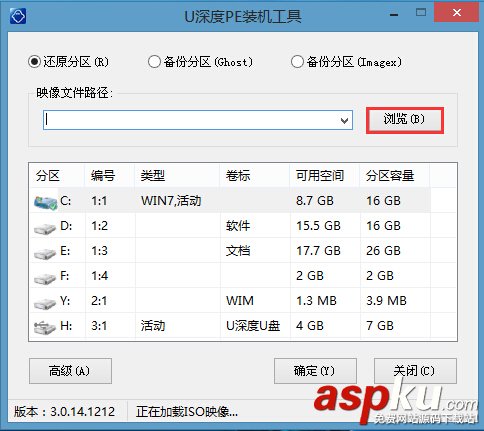Click the WIM volume label
Image resolution: width=484 pixels, height=431 pixels.
pyautogui.click(x=240, y=301)
